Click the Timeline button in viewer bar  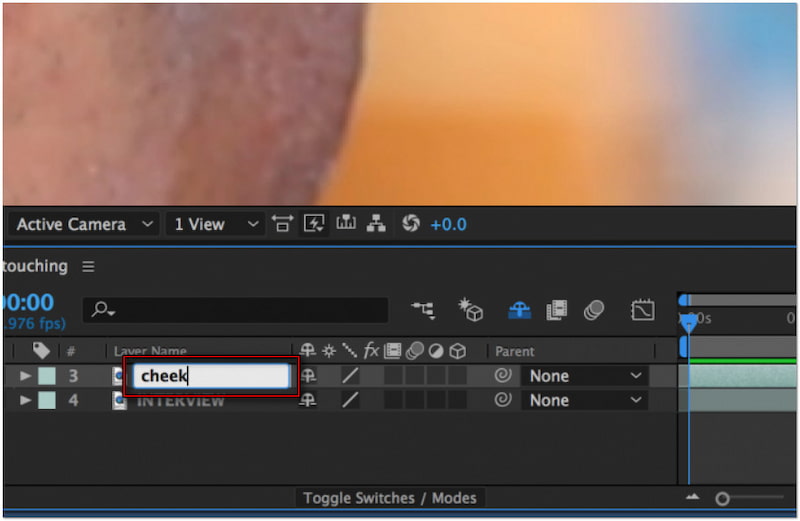click(x=346, y=224)
